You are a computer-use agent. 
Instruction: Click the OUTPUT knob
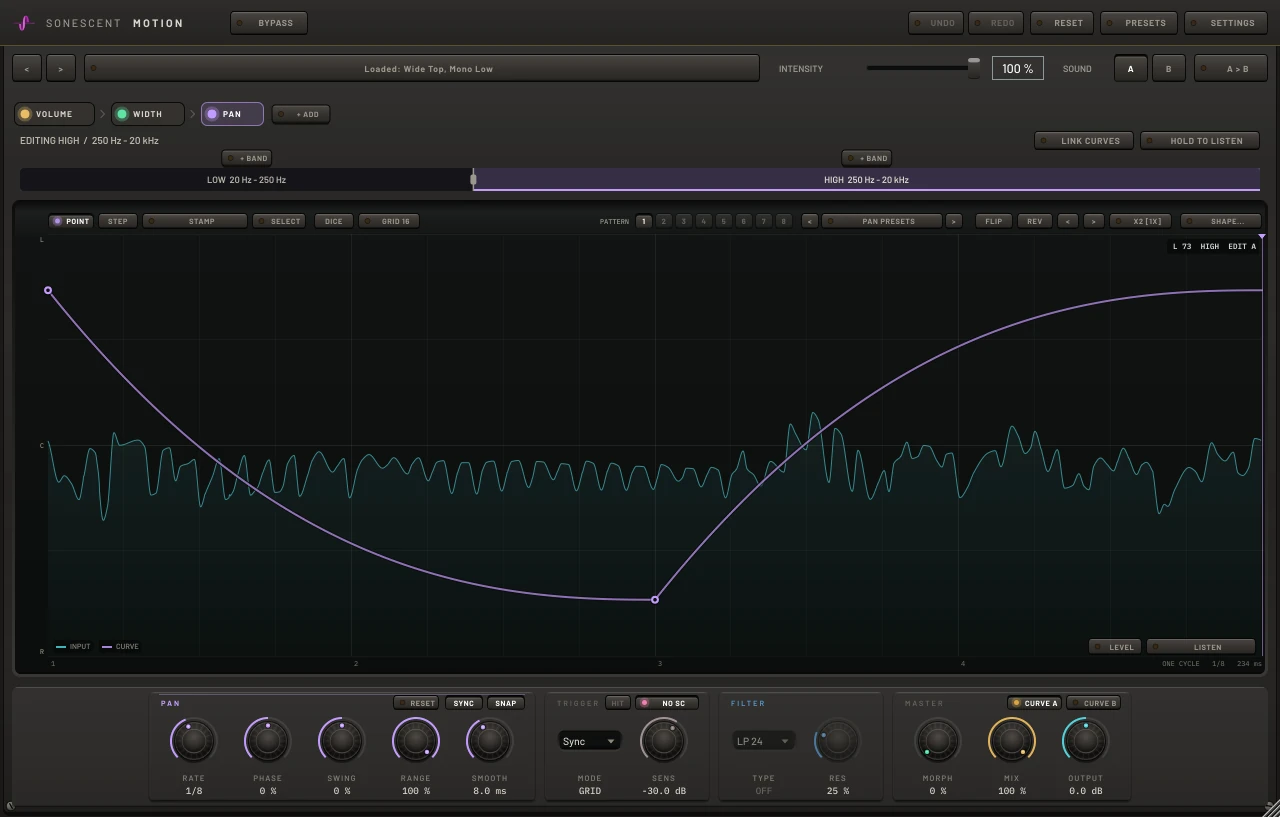click(x=1086, y=741)
